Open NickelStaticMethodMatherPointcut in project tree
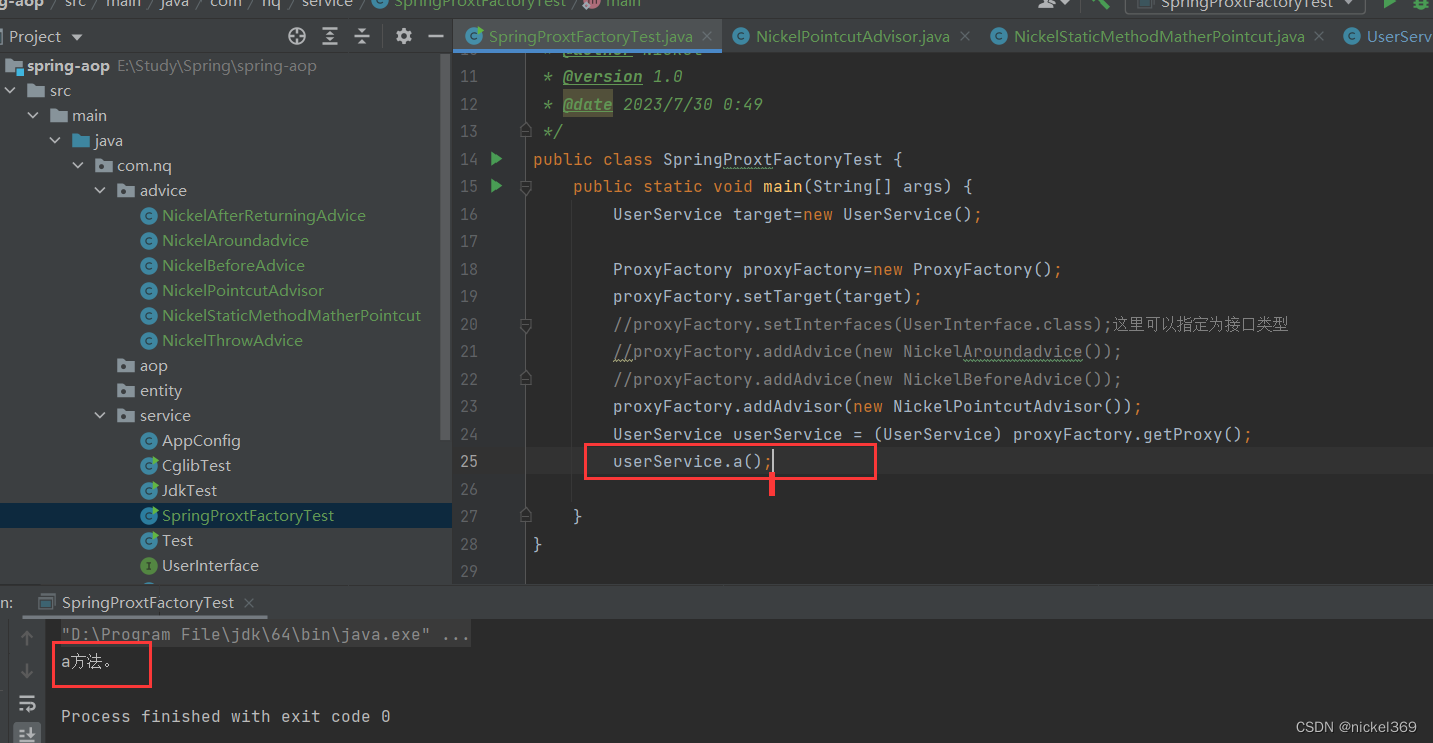The width and height of the screenshot is (1433, 743). (x=291, y=315)
